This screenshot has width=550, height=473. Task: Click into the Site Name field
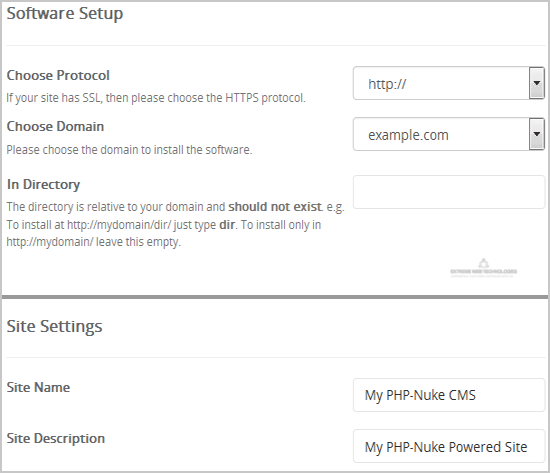coord(449,395)
